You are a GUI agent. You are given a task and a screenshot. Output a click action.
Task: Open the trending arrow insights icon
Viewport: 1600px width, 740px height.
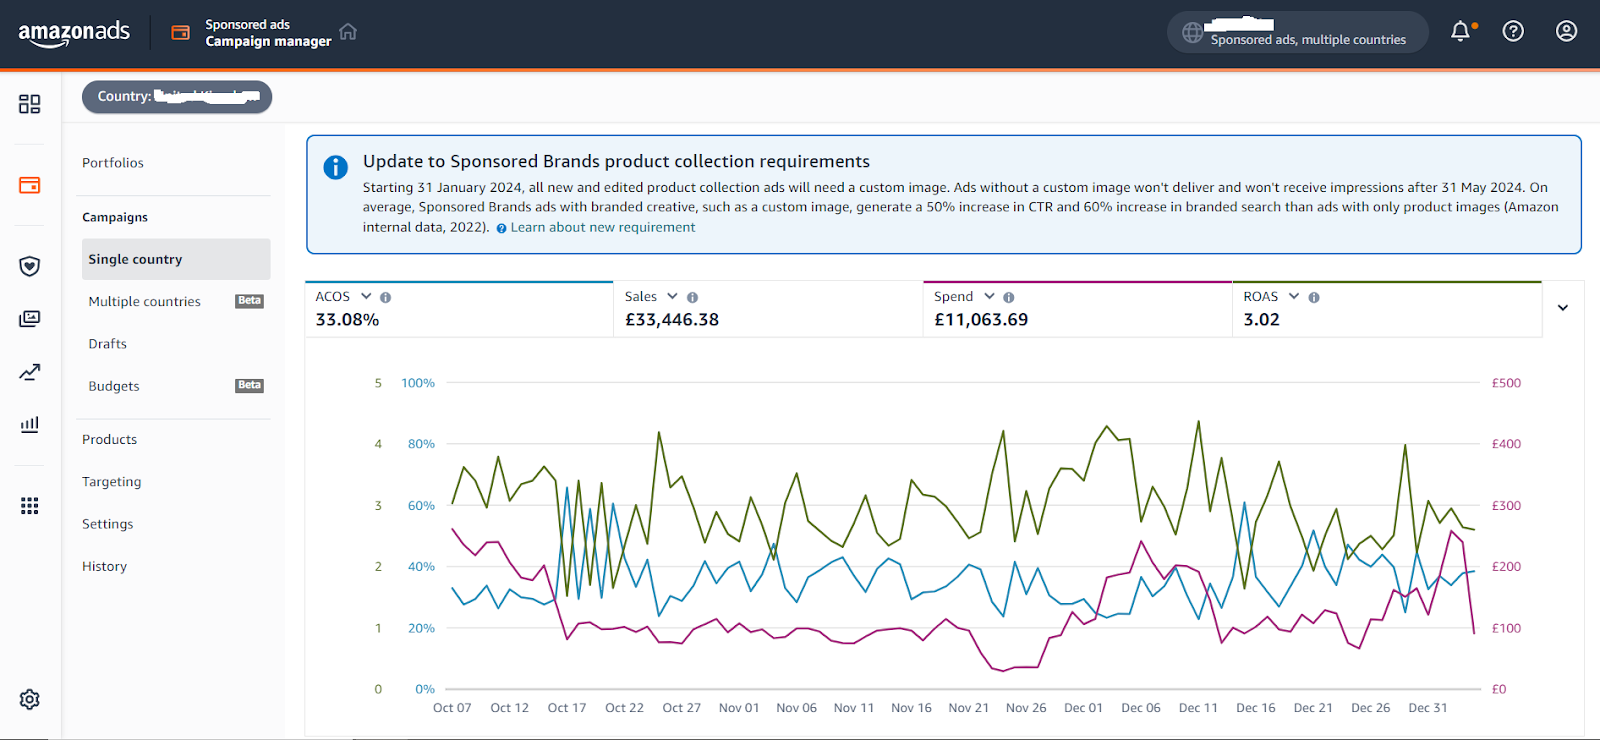click(x=30, y=372)
